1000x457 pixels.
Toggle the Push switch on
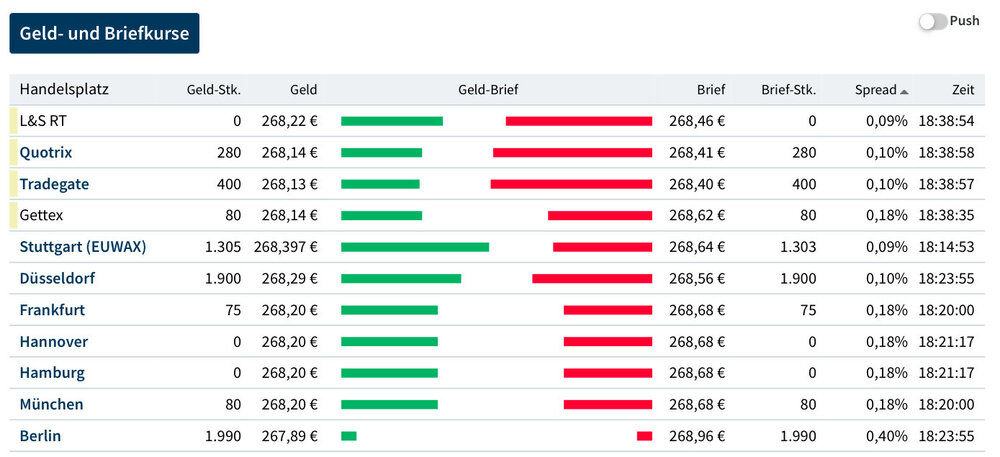coord(932,21)
